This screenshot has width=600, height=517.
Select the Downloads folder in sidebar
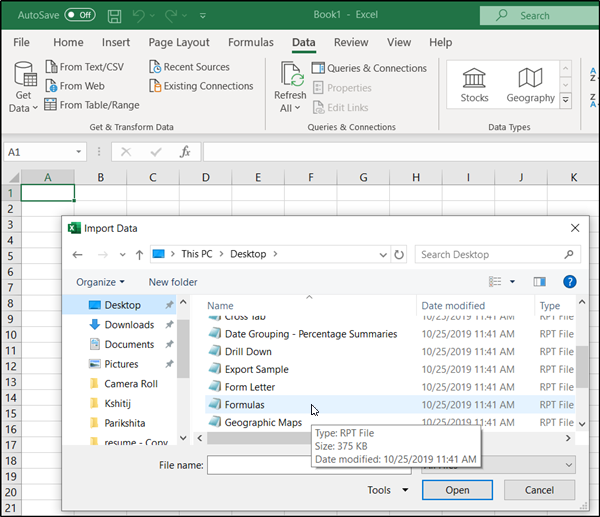coord(128,325)
